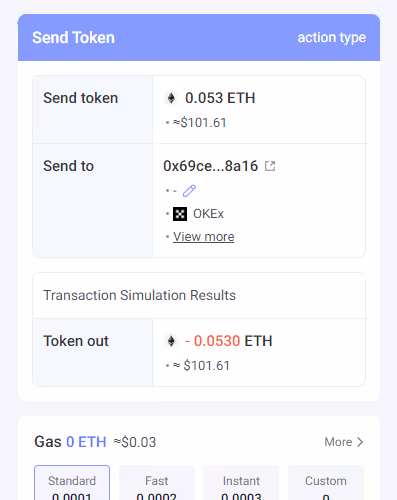Click the OKEx label text
Screen dimensions: 397x500
tap(208, 214)
